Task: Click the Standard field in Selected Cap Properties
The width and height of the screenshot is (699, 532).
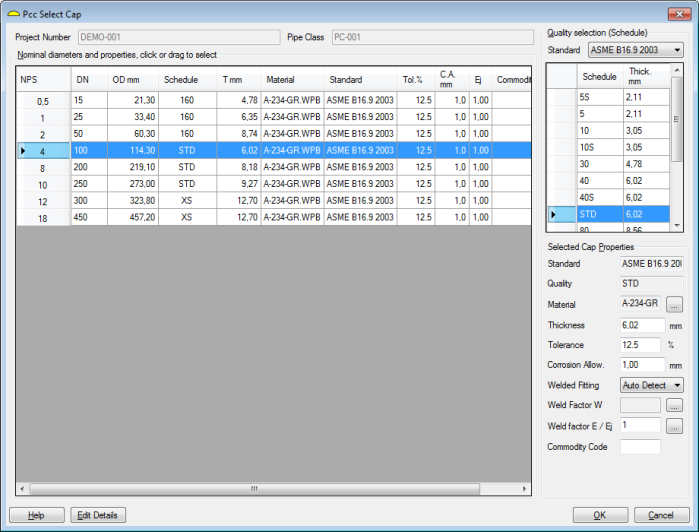Action: tap(652, 264)
